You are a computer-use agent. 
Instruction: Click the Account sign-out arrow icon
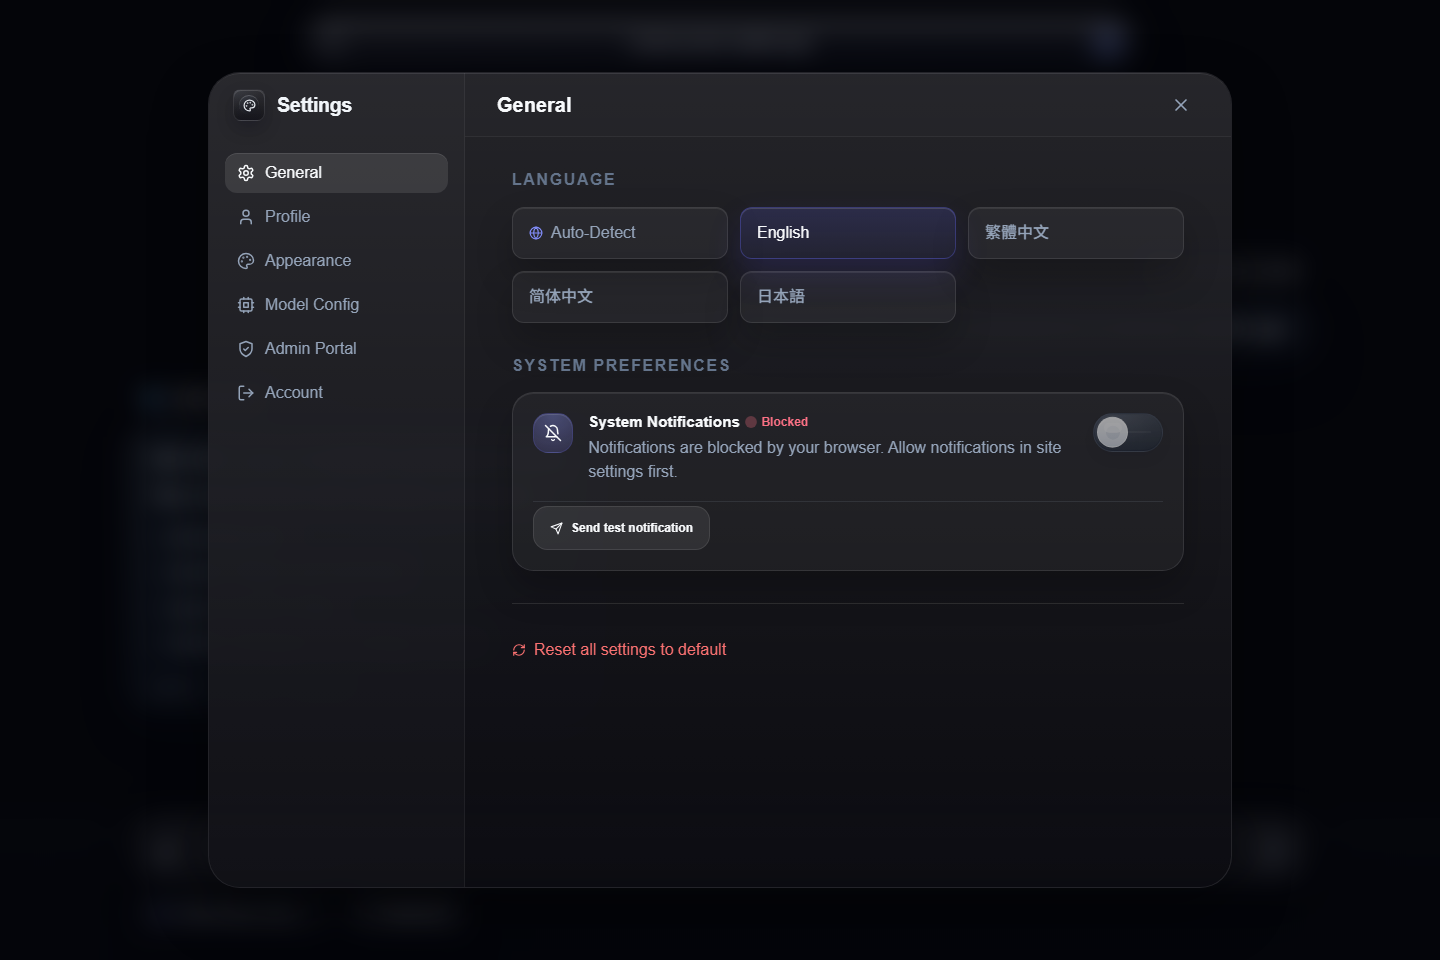click(x=246, y=393)
